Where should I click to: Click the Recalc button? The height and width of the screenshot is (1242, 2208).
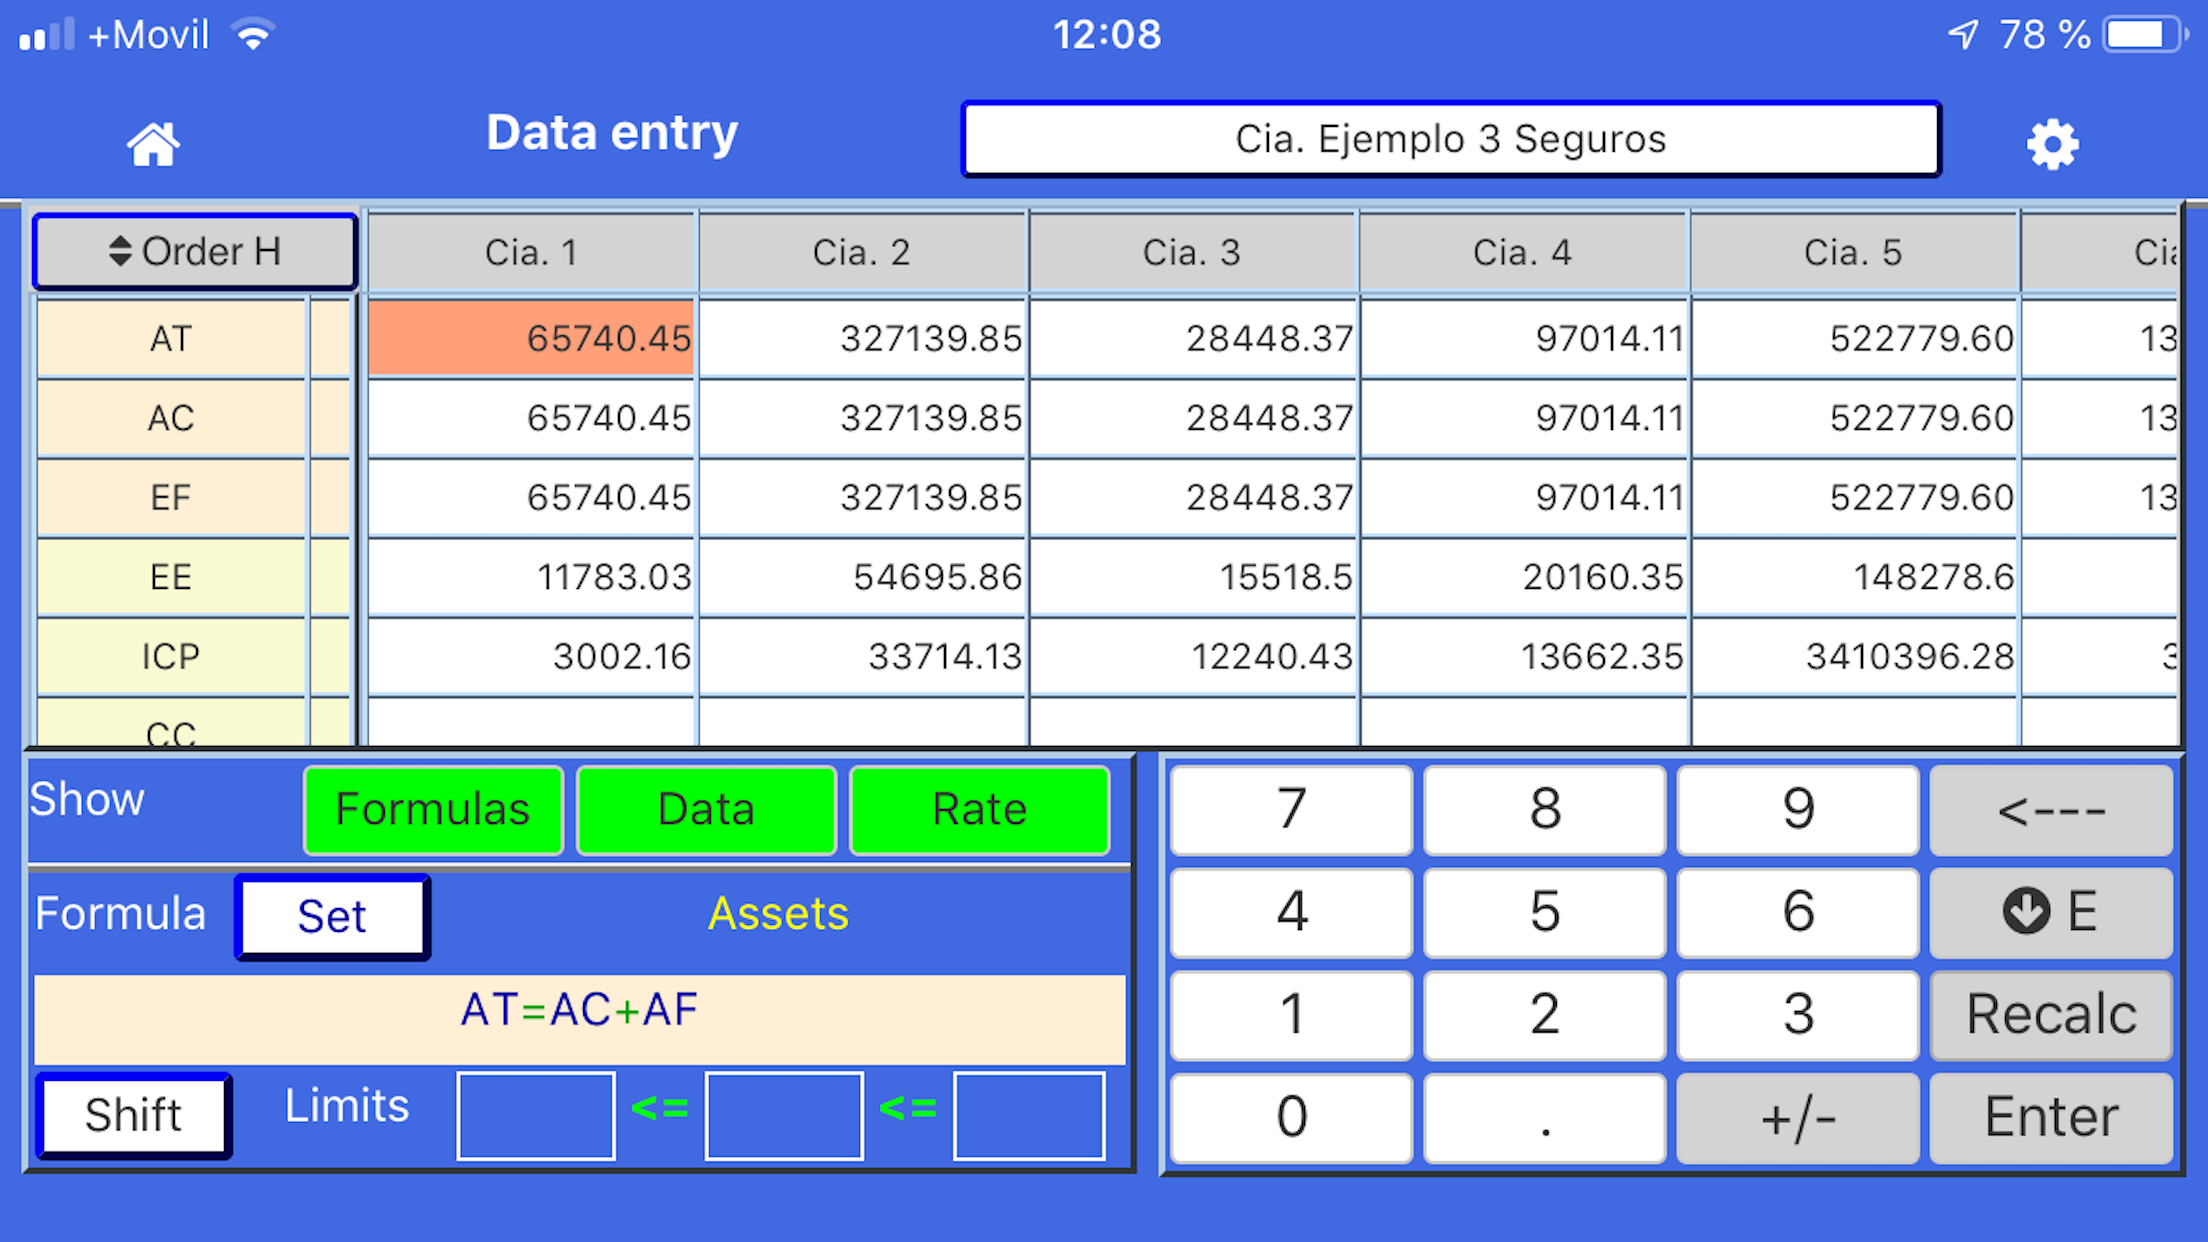click(x=2051, y=1015)
